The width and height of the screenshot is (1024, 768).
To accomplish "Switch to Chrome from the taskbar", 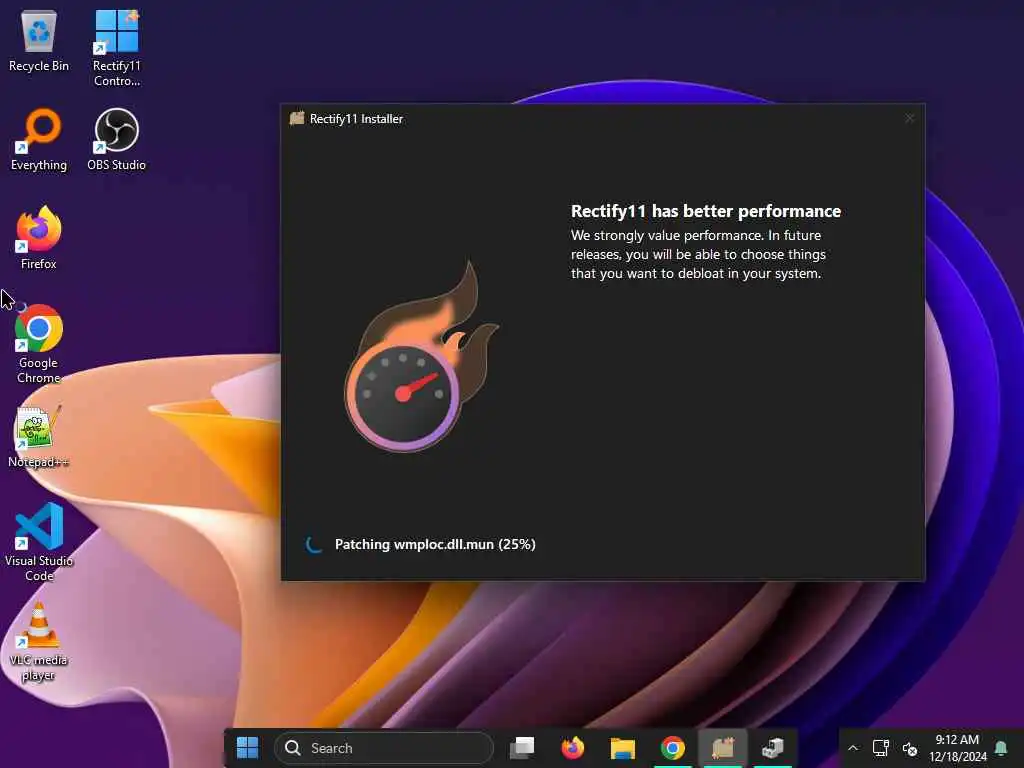I will 673,748.
